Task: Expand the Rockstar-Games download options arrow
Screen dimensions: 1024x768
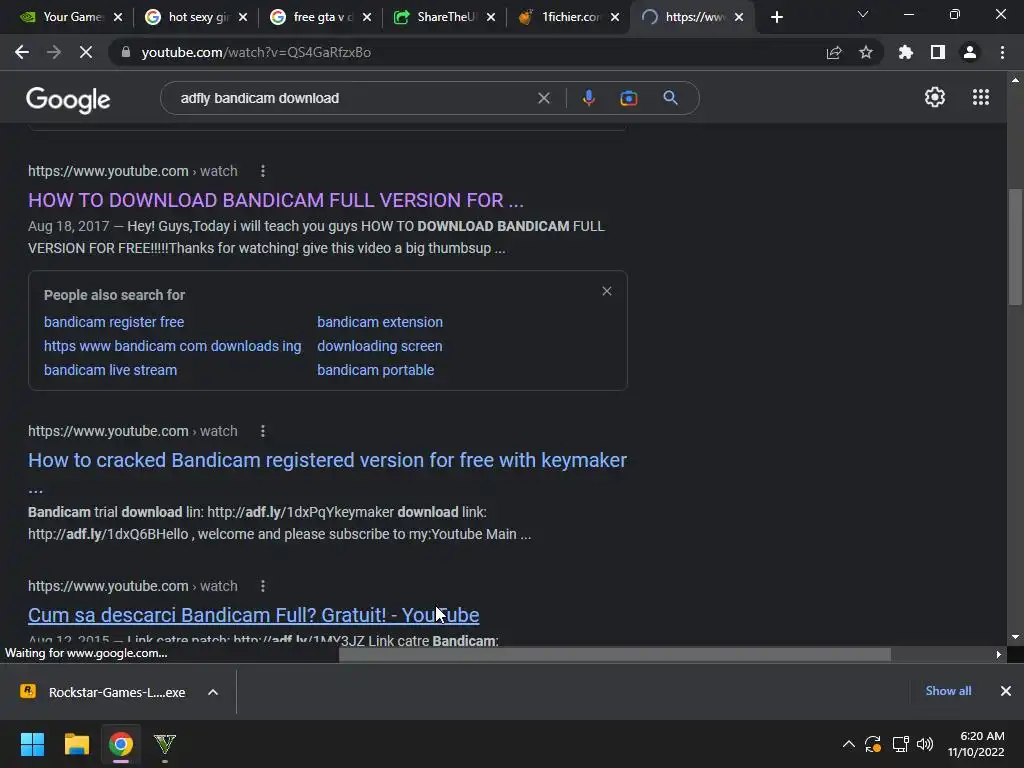Action: (213, 692)
